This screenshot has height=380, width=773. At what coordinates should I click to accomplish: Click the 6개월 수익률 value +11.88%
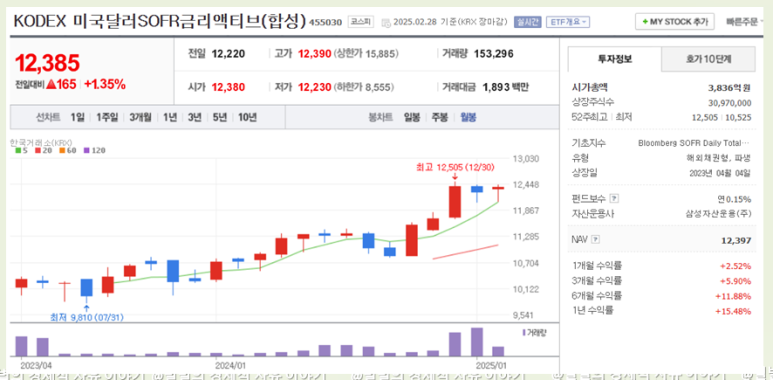[734, 296]
